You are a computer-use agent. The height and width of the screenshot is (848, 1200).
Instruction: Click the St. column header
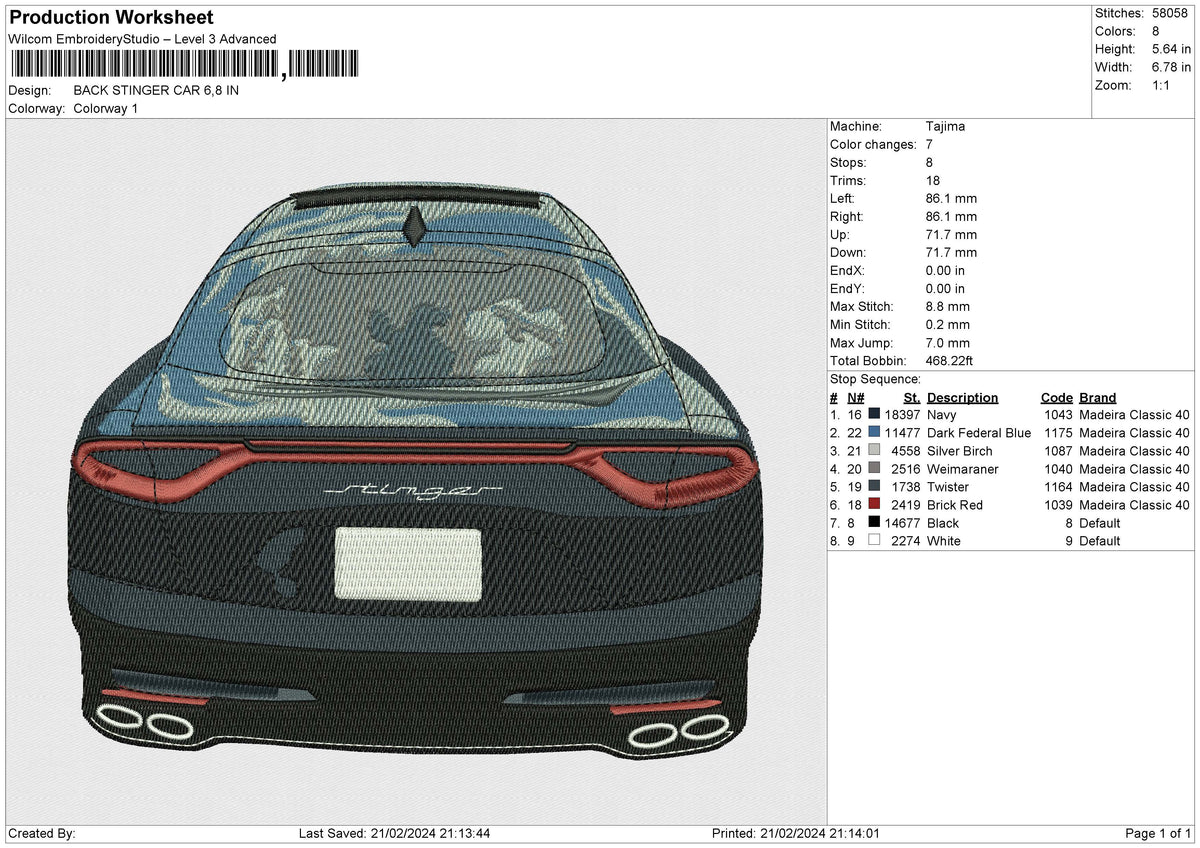912,397
